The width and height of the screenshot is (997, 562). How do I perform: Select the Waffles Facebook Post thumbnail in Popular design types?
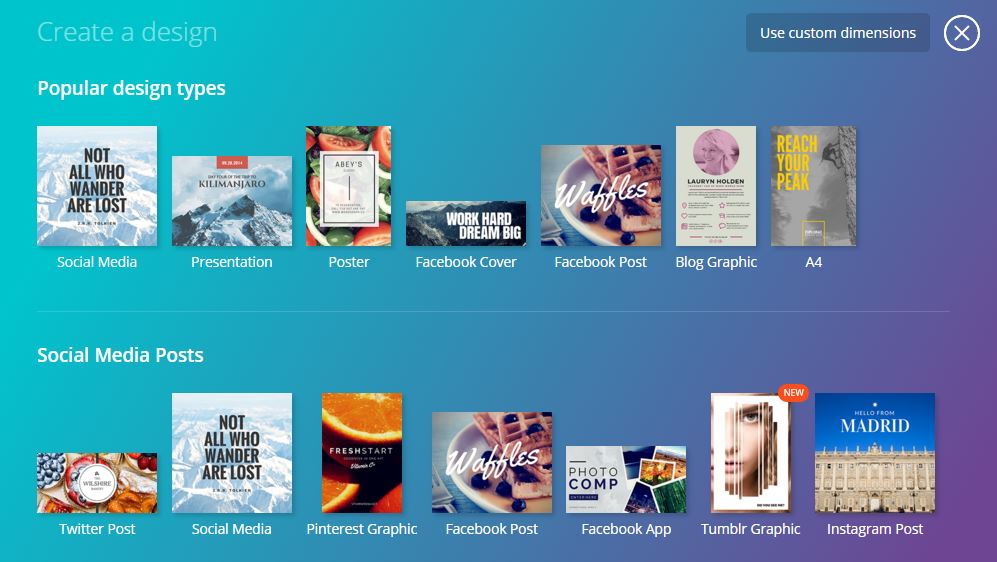pyautogui.click(x=601, y=195)
